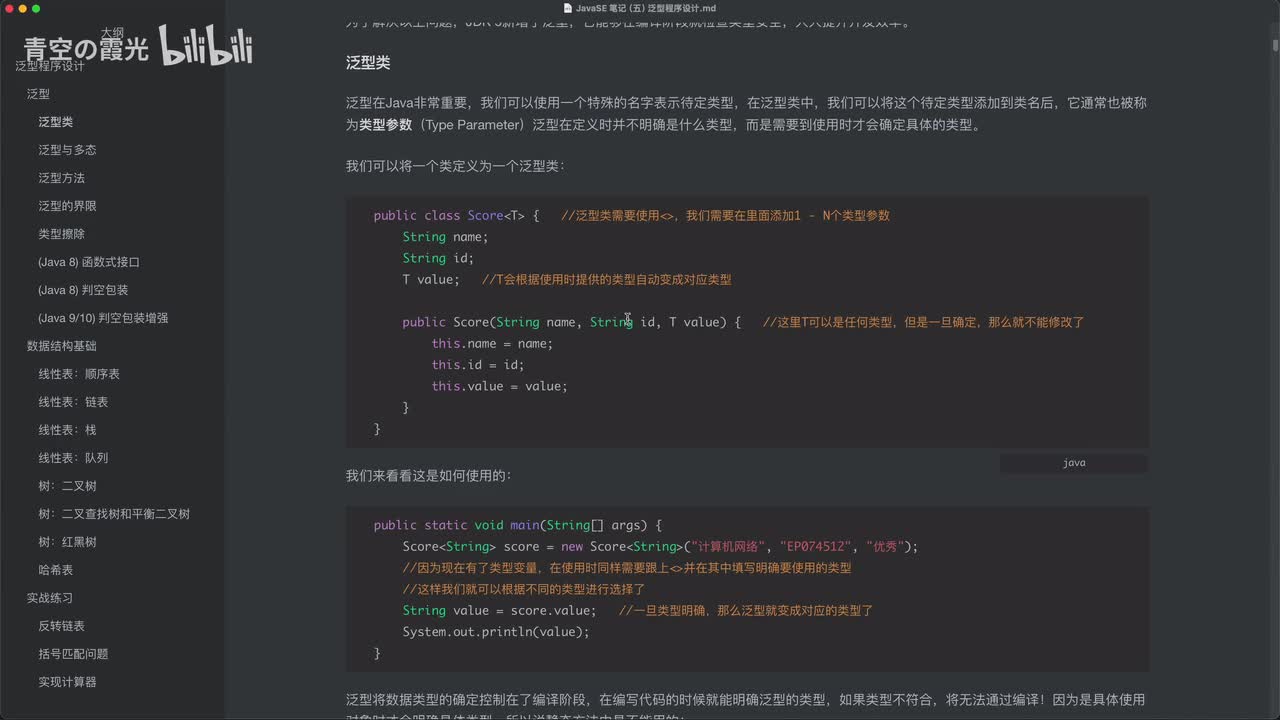This screenshot has width=1280, height=720.
Task: Select 泛型 in the outline sidebar
Action: pos(38,94)
